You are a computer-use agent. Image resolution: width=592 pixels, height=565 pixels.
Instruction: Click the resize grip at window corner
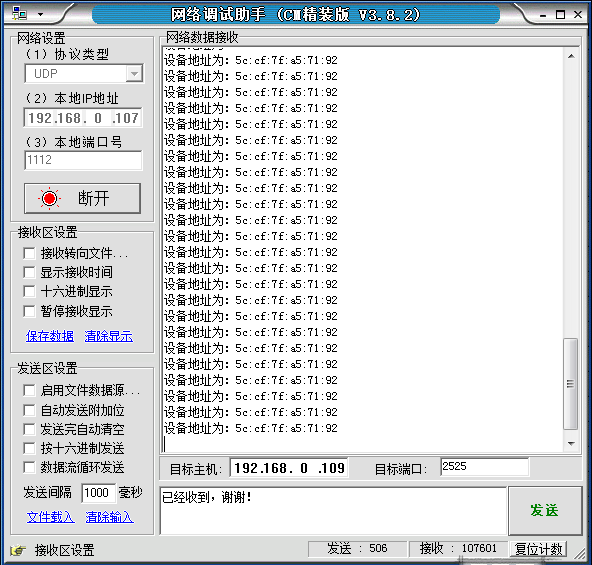pos(579,553)
